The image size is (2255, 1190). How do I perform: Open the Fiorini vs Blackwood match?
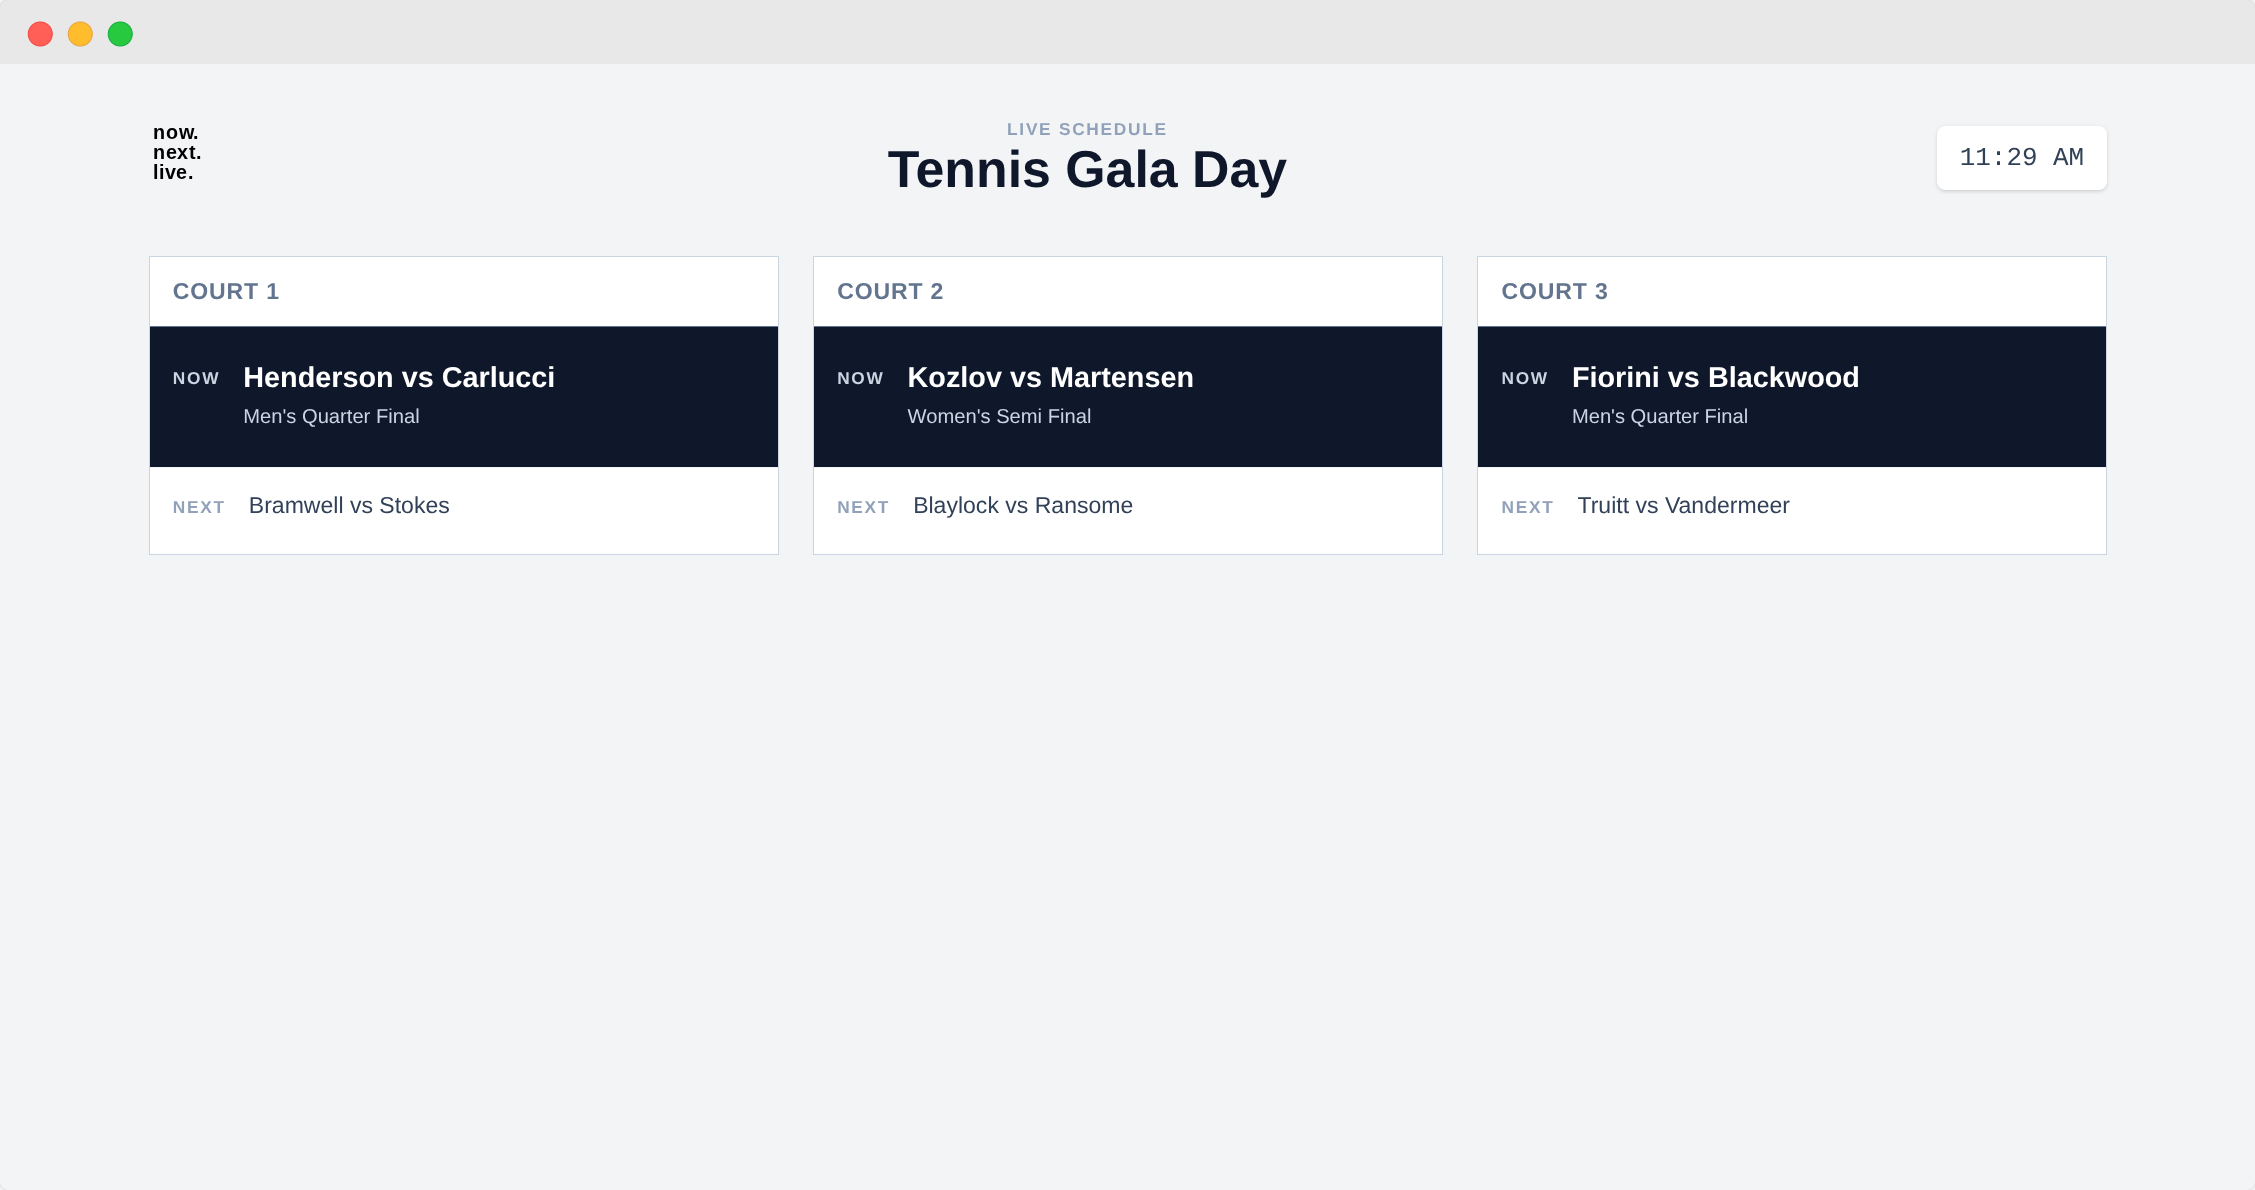point(1715,378)
